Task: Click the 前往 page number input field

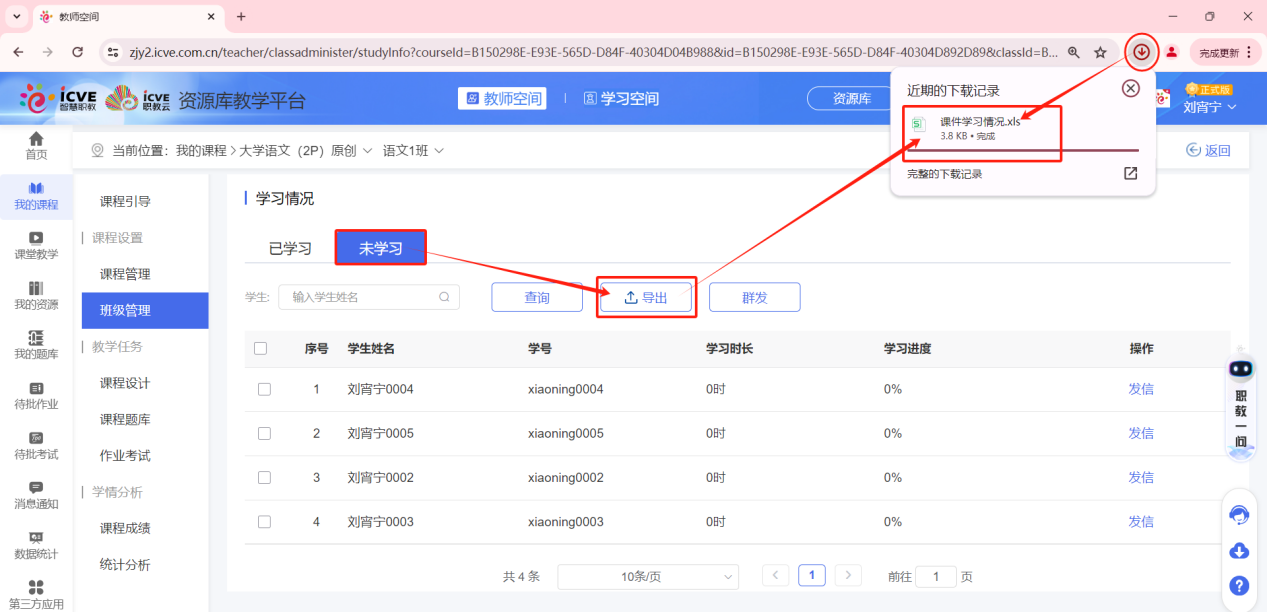Action: point(936,576)
